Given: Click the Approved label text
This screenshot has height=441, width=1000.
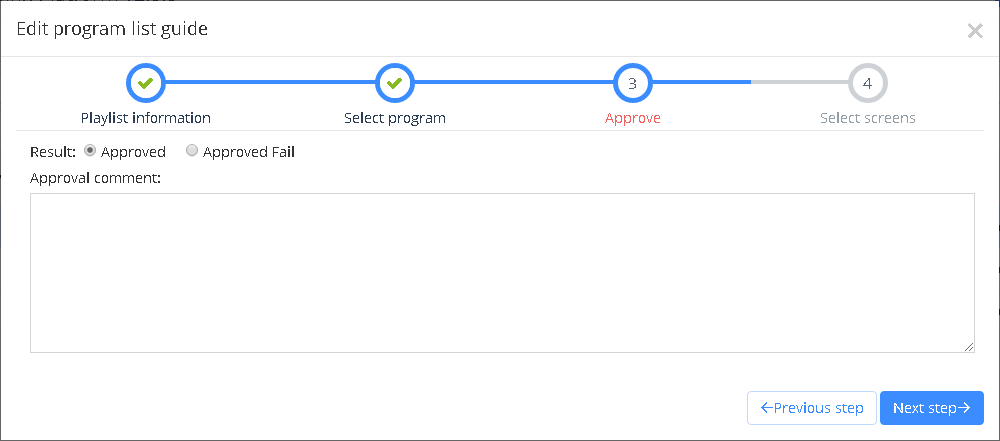Looking at the screenshot, I should point(133,152).
